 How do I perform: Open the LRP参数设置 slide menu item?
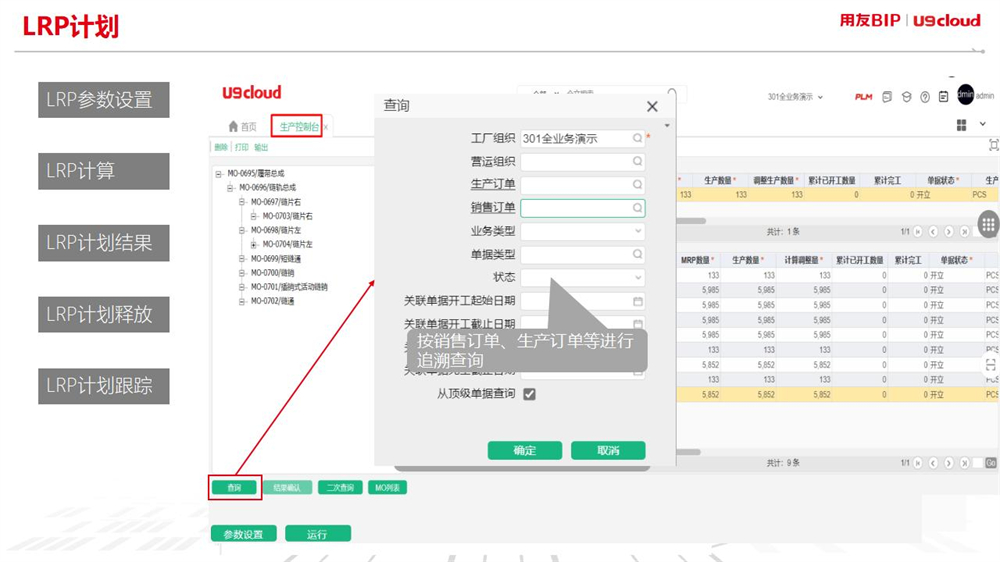(x=104, y=100)
